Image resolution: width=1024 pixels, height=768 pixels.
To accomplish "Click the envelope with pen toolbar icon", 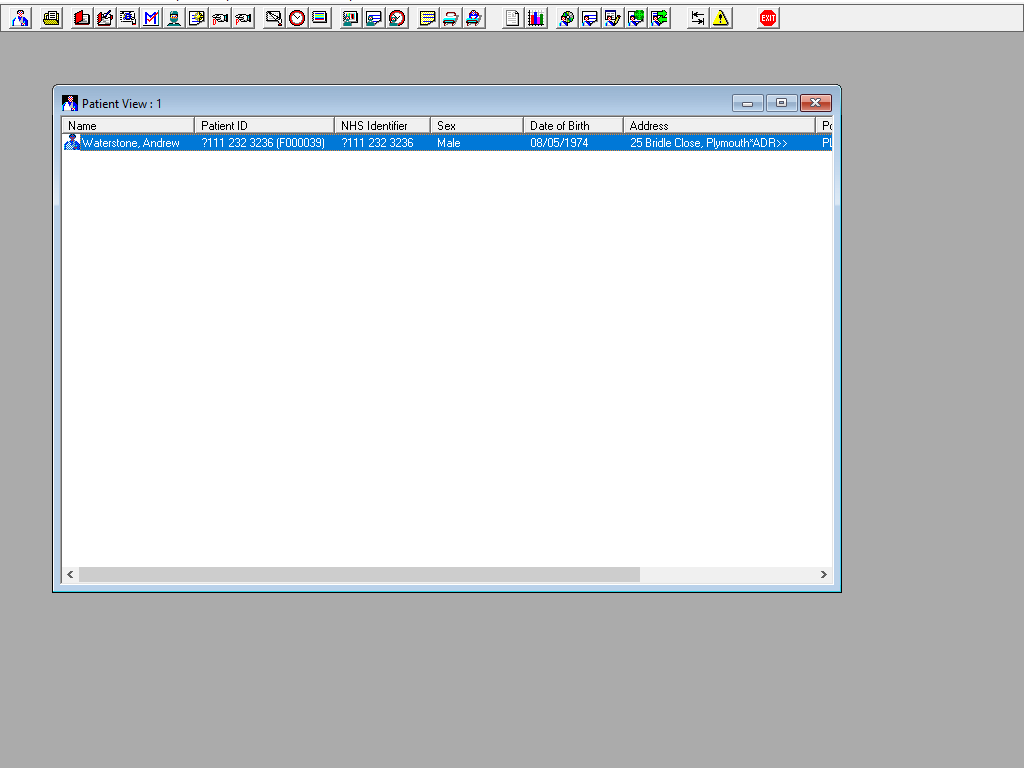I will click(x=274, y=18).
